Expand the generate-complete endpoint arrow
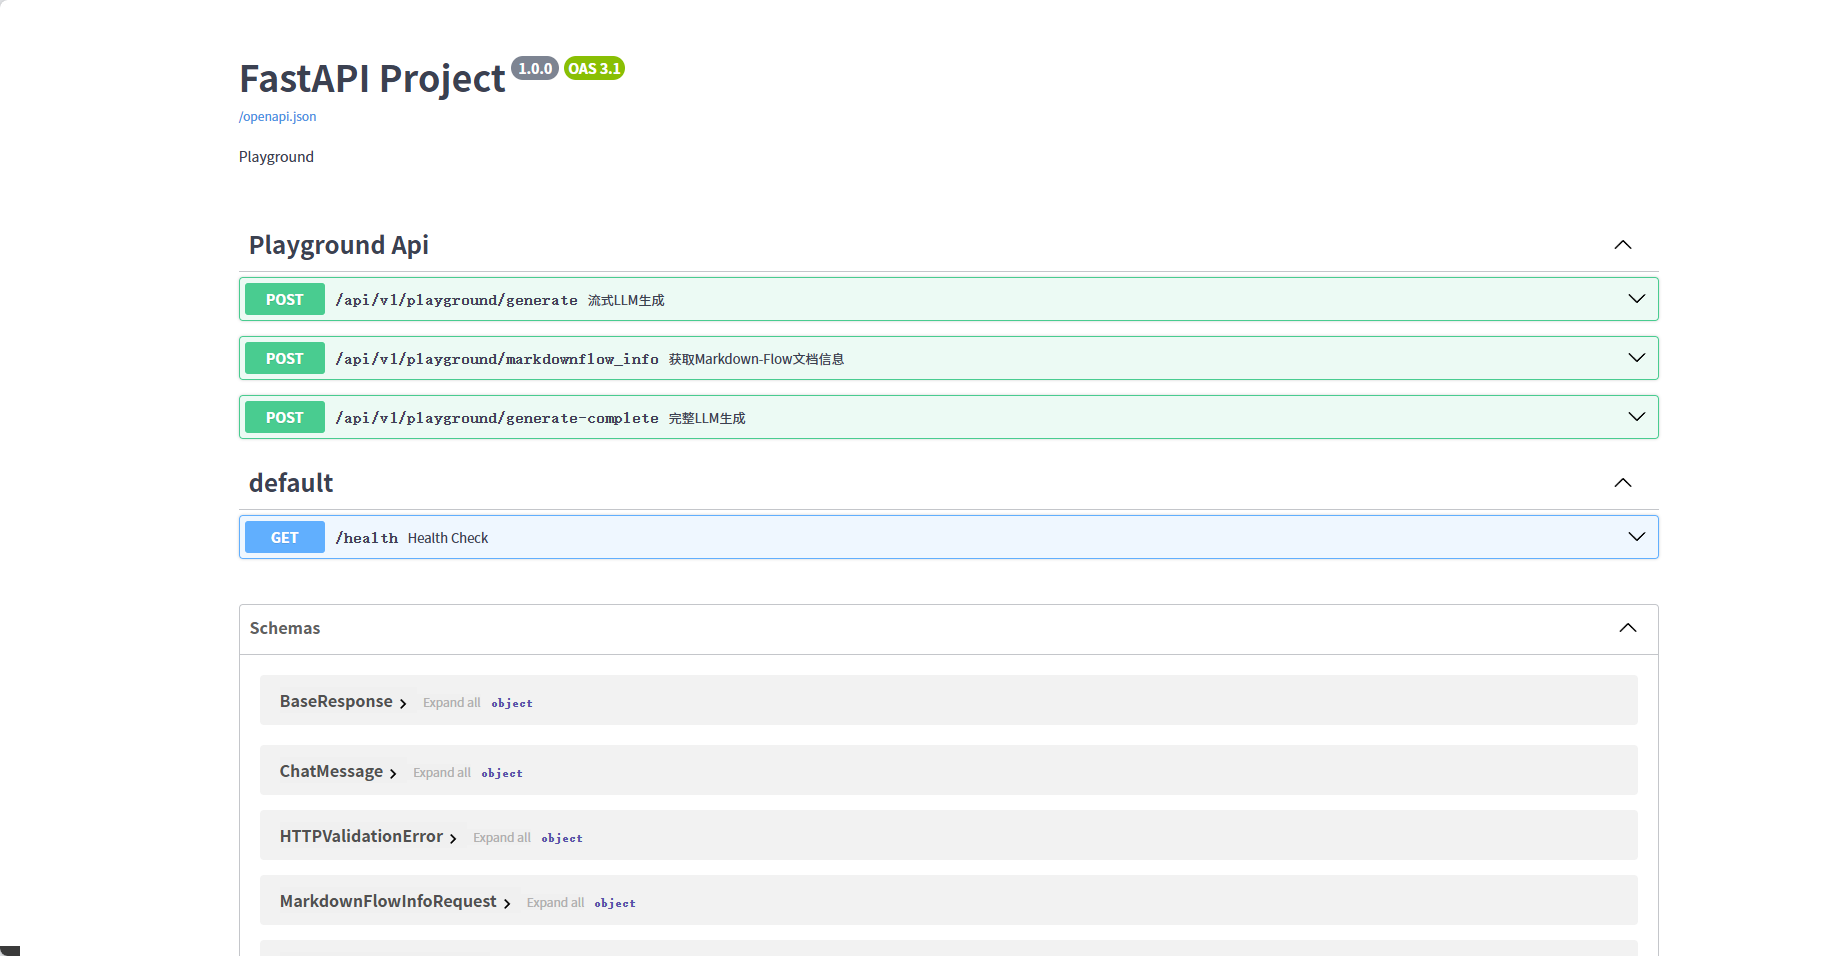1829x956 pixels. click(x=1637, y=417)
